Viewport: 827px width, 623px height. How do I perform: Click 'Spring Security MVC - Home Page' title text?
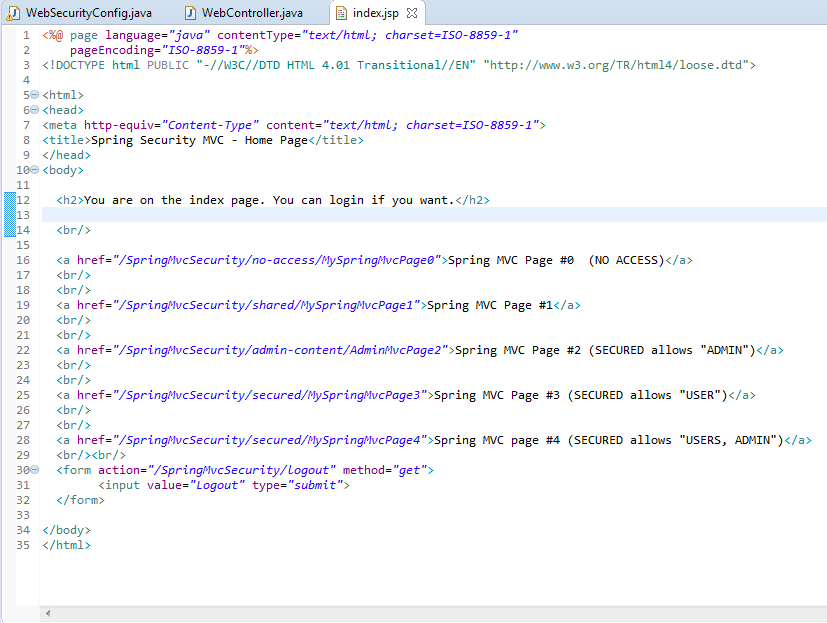tap(199, 140)
